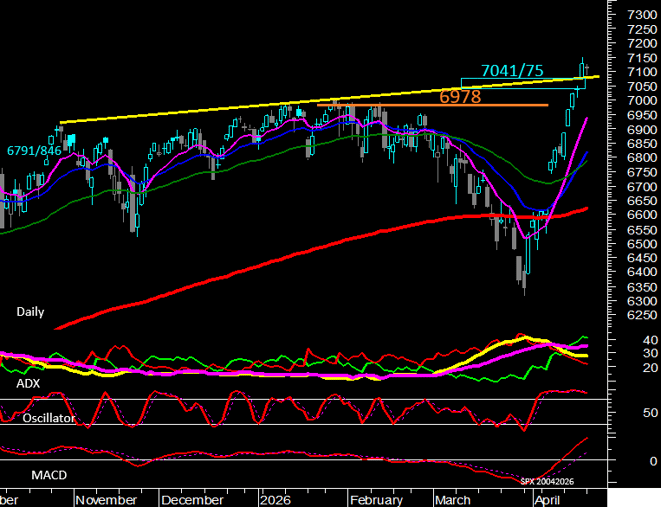Viewport: 661px width, 507px height.
Task: Select November on the time axis
Action: pos(105,499)
